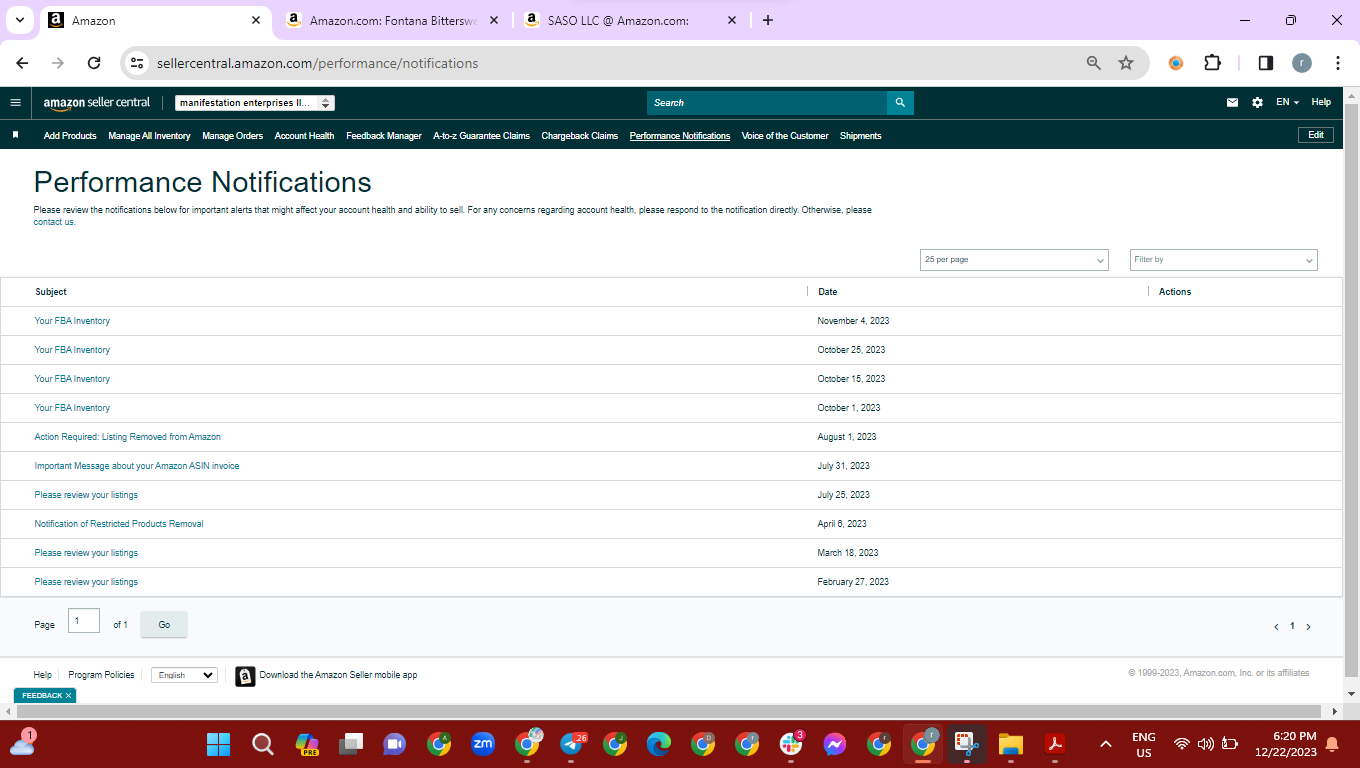This screenshot has width=1360, height=768.
Task: Open the Windows Start menu
Action: pyautogui.click(x=218, y=744)
